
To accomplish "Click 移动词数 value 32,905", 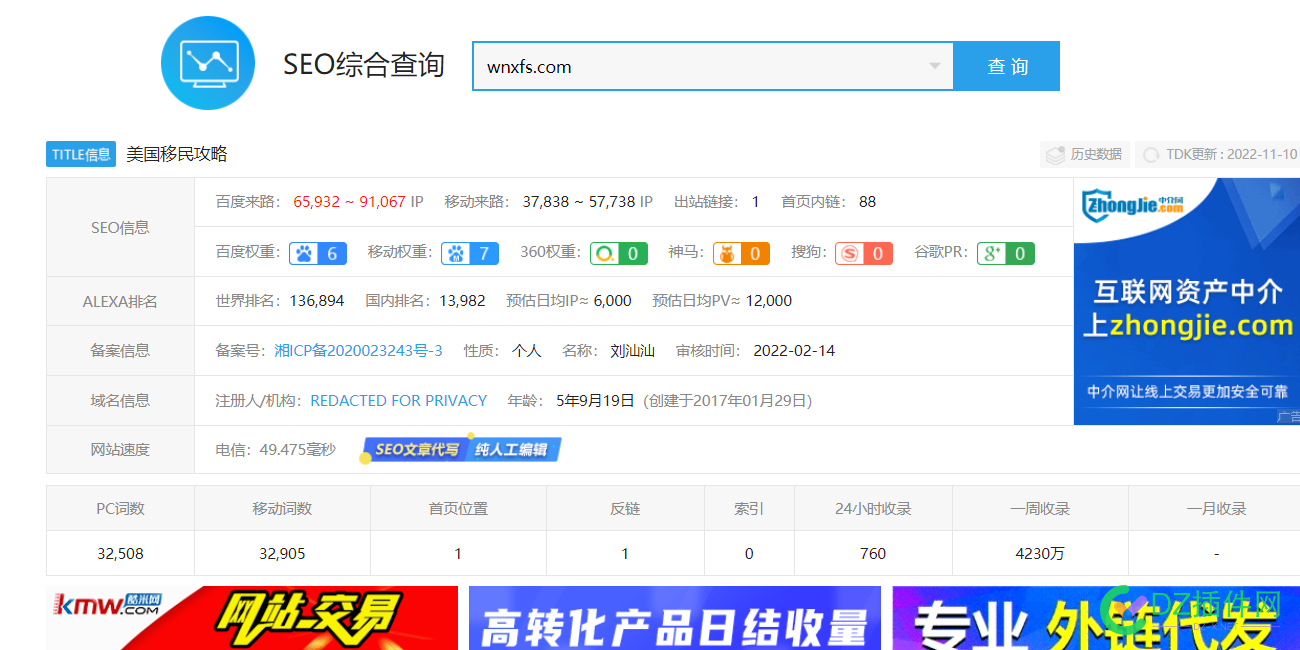I will coord(282,554).
